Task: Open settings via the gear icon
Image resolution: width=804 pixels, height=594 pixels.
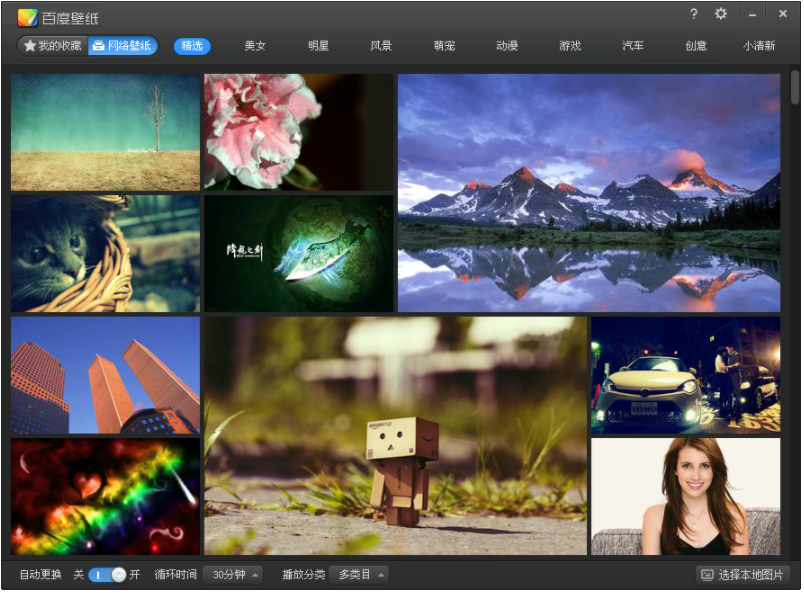Action: tap(721, 14)
